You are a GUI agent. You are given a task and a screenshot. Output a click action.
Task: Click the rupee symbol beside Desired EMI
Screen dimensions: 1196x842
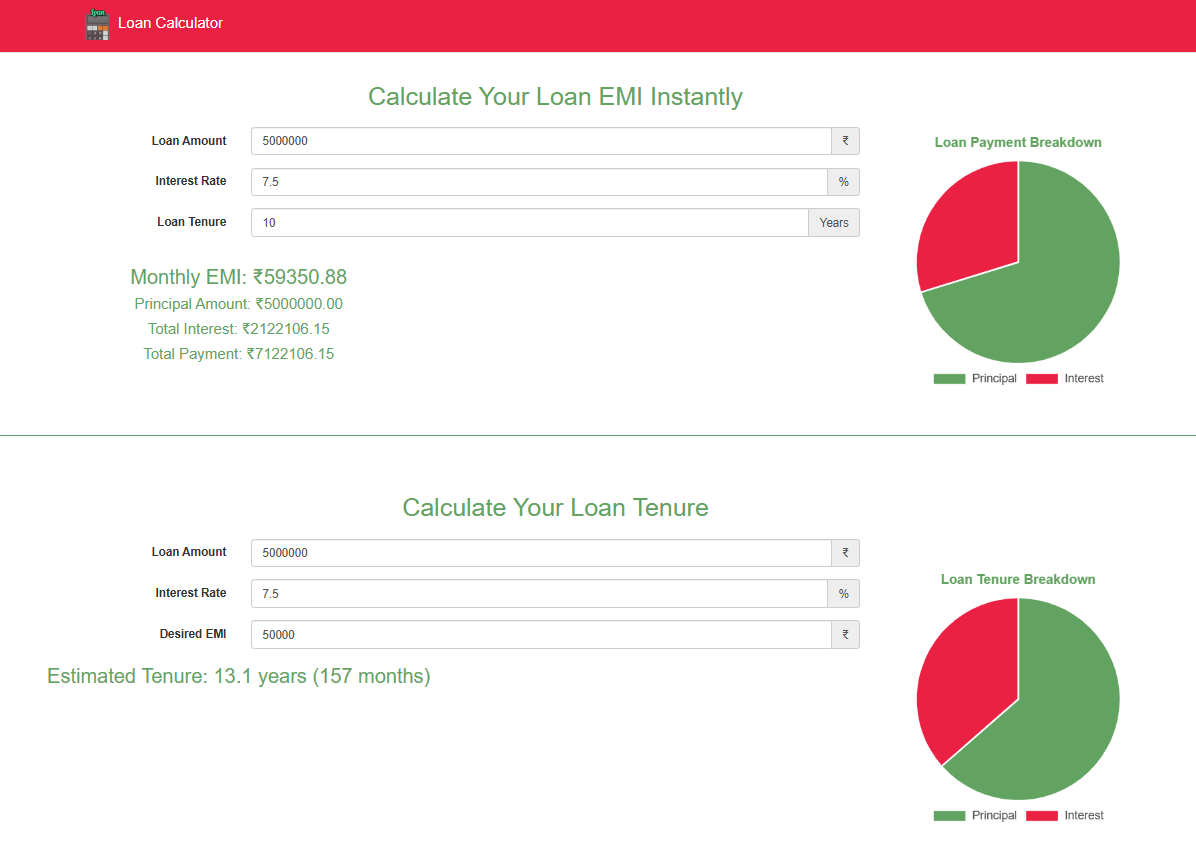tap(845, 635)
